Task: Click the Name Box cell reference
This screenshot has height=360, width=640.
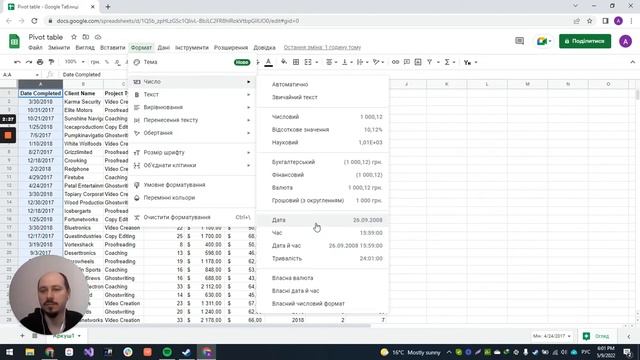Action: (x=20, y=75)
